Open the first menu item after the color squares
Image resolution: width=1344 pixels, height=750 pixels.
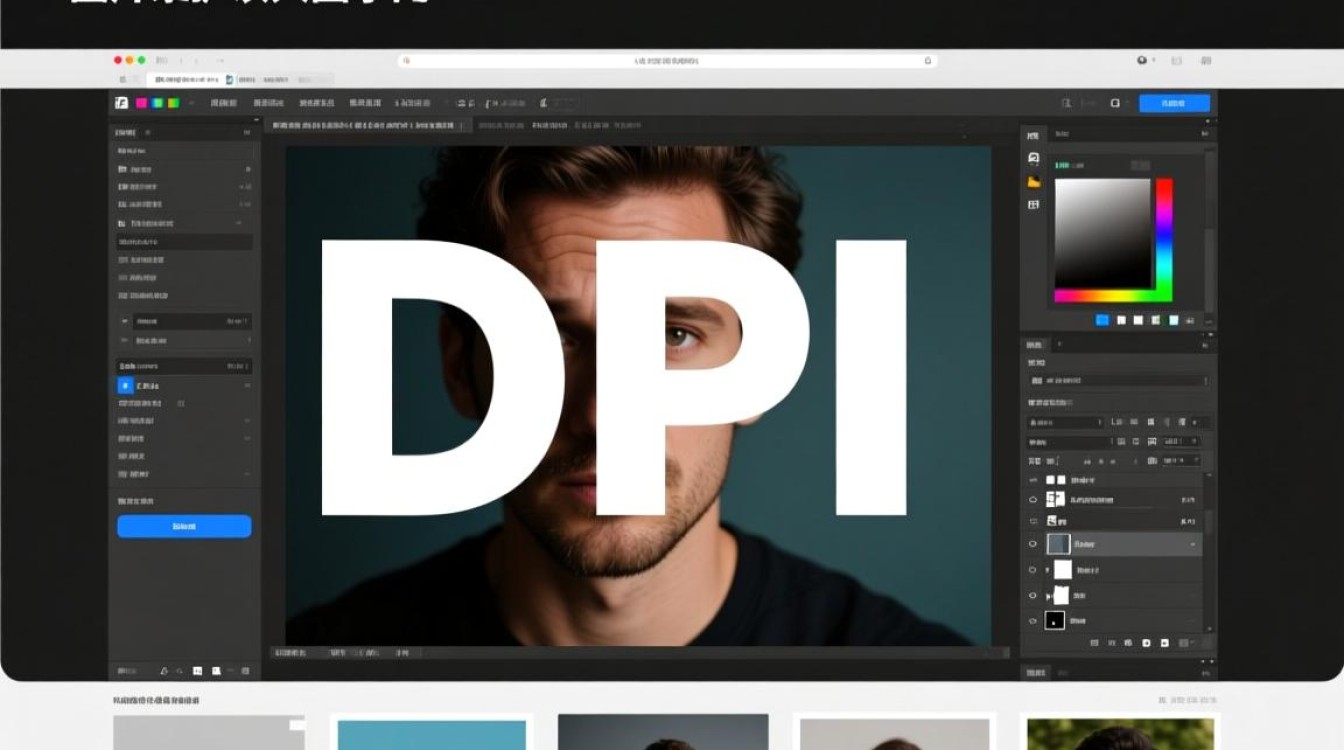pyautogui.click(x=224, y=103)
